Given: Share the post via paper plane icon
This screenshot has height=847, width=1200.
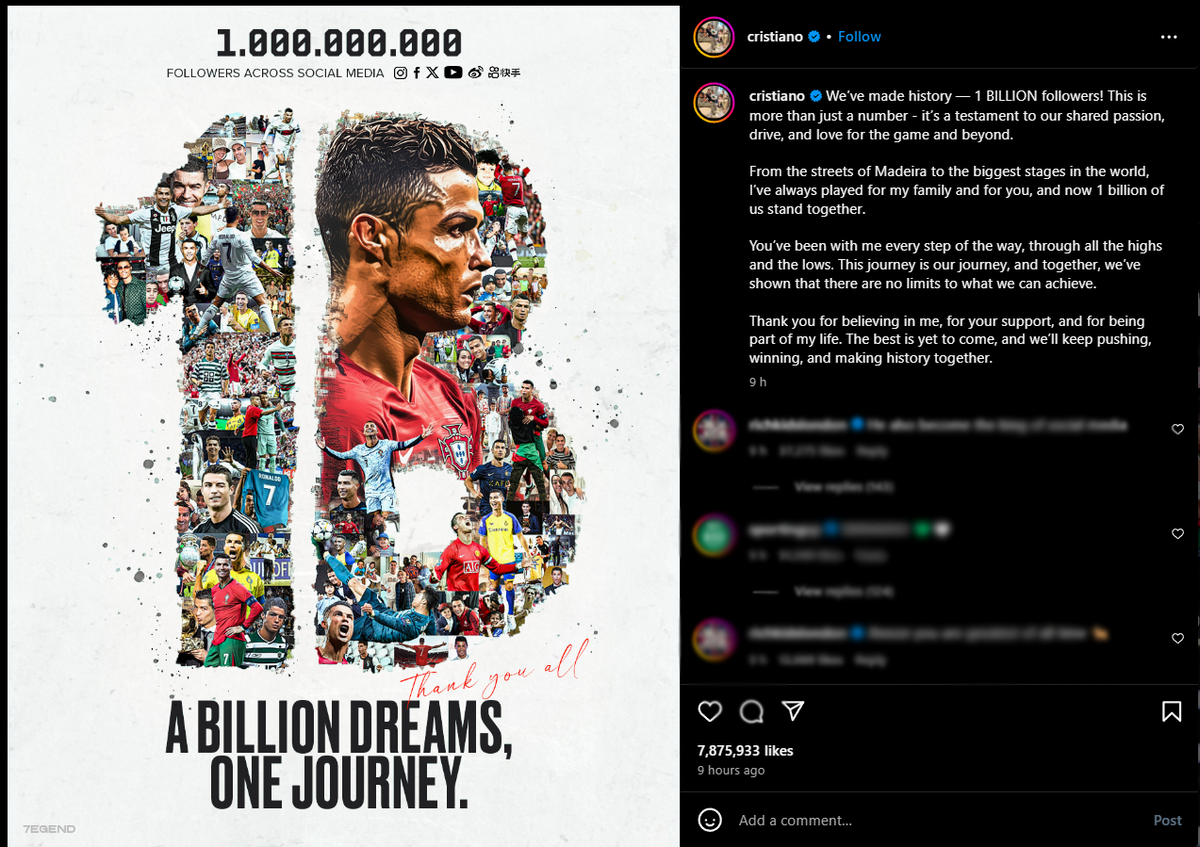Looking at the screenshot, I should coord(793,711).
